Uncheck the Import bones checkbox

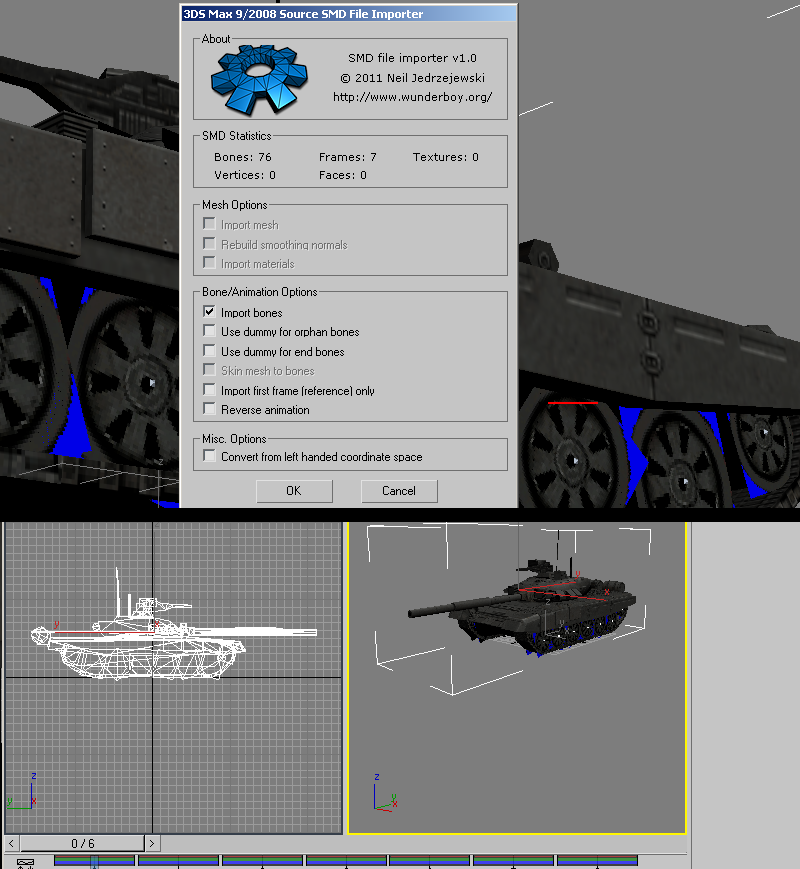pyautogui.click(x=209, y=312)
